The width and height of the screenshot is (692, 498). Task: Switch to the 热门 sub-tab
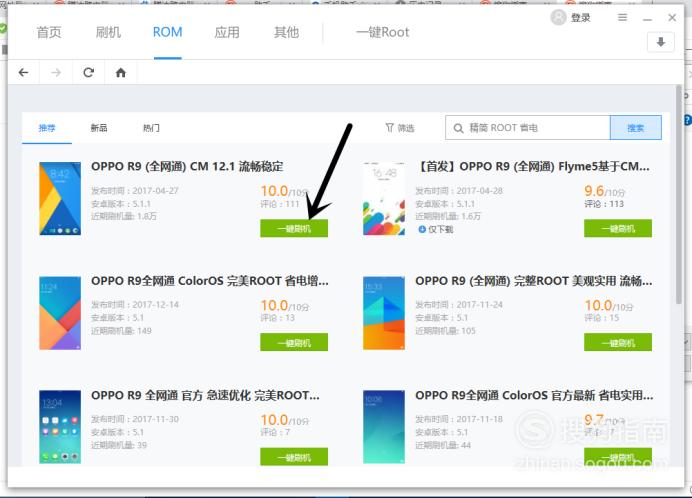tap(151, 128)
